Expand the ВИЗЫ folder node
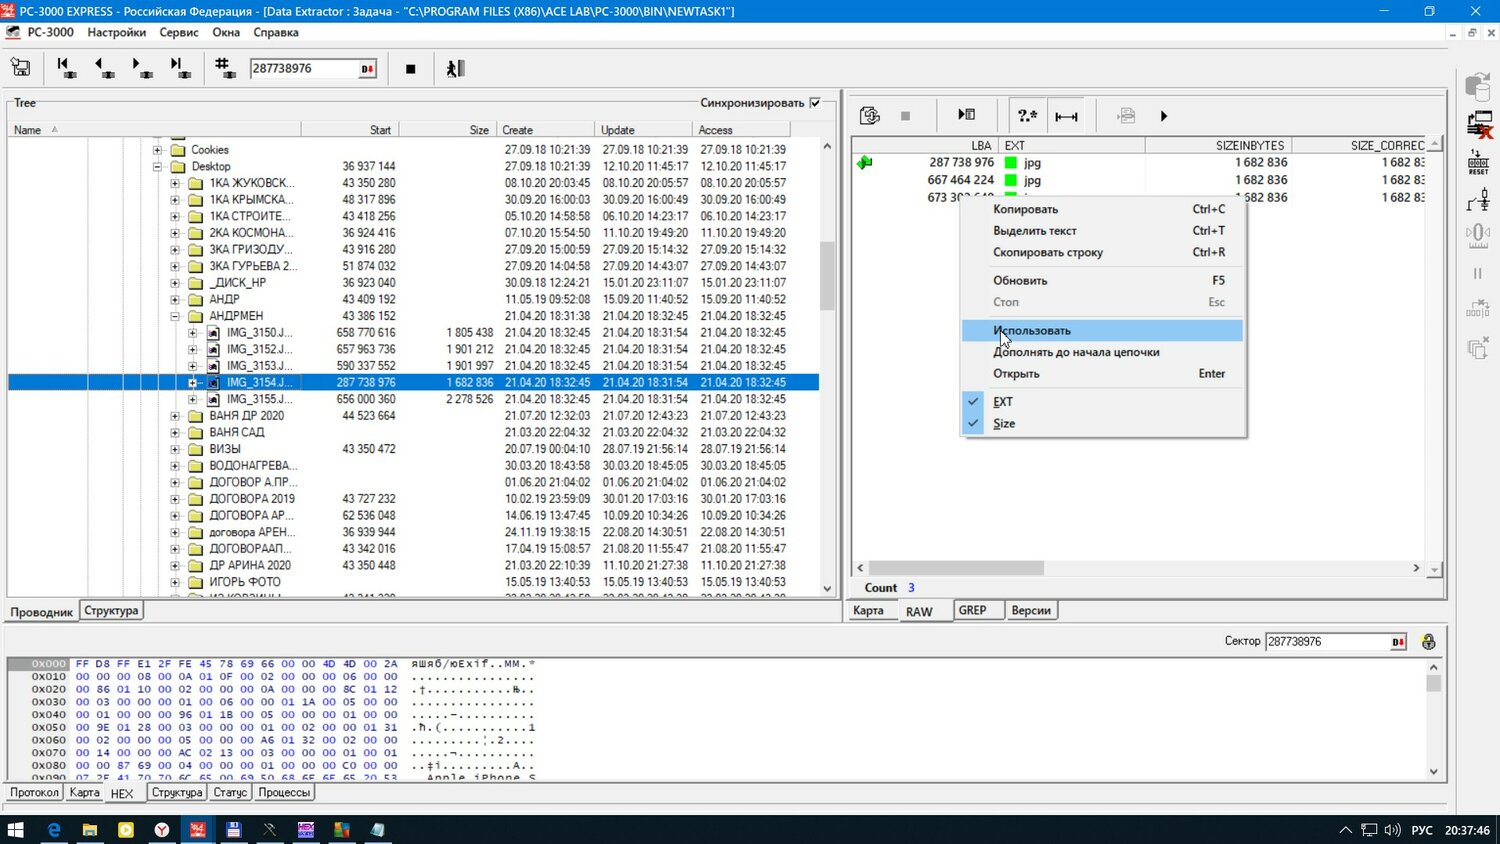 pyautogui.click(x=175, y=449)
